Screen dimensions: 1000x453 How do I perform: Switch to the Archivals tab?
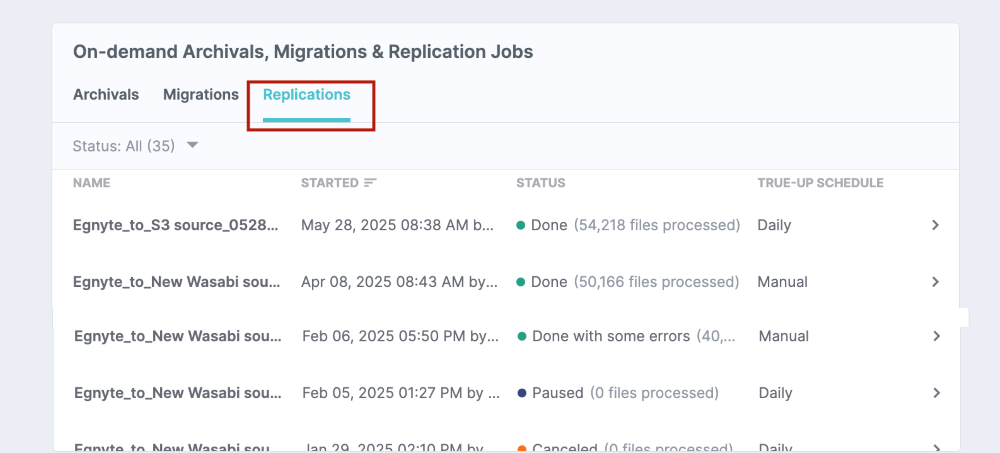click(105, 94)
